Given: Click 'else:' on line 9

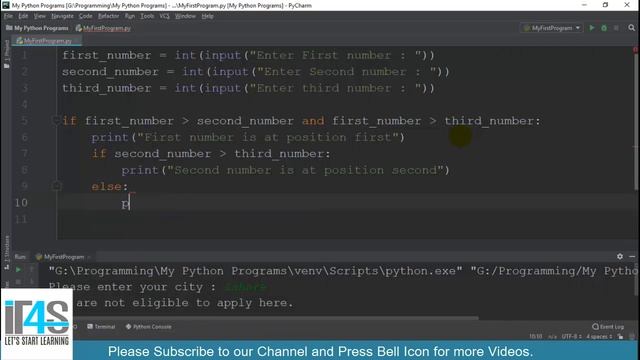Looking at the screenshot, I should tap(109, 187).
